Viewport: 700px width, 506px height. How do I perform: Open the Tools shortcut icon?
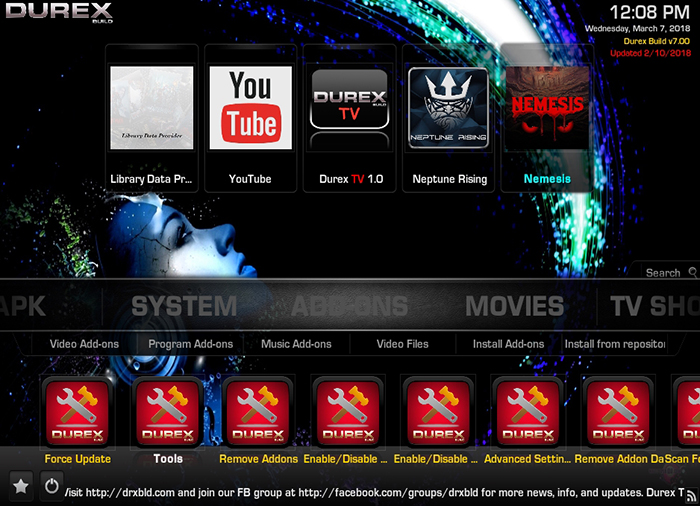tap(168, 411)
